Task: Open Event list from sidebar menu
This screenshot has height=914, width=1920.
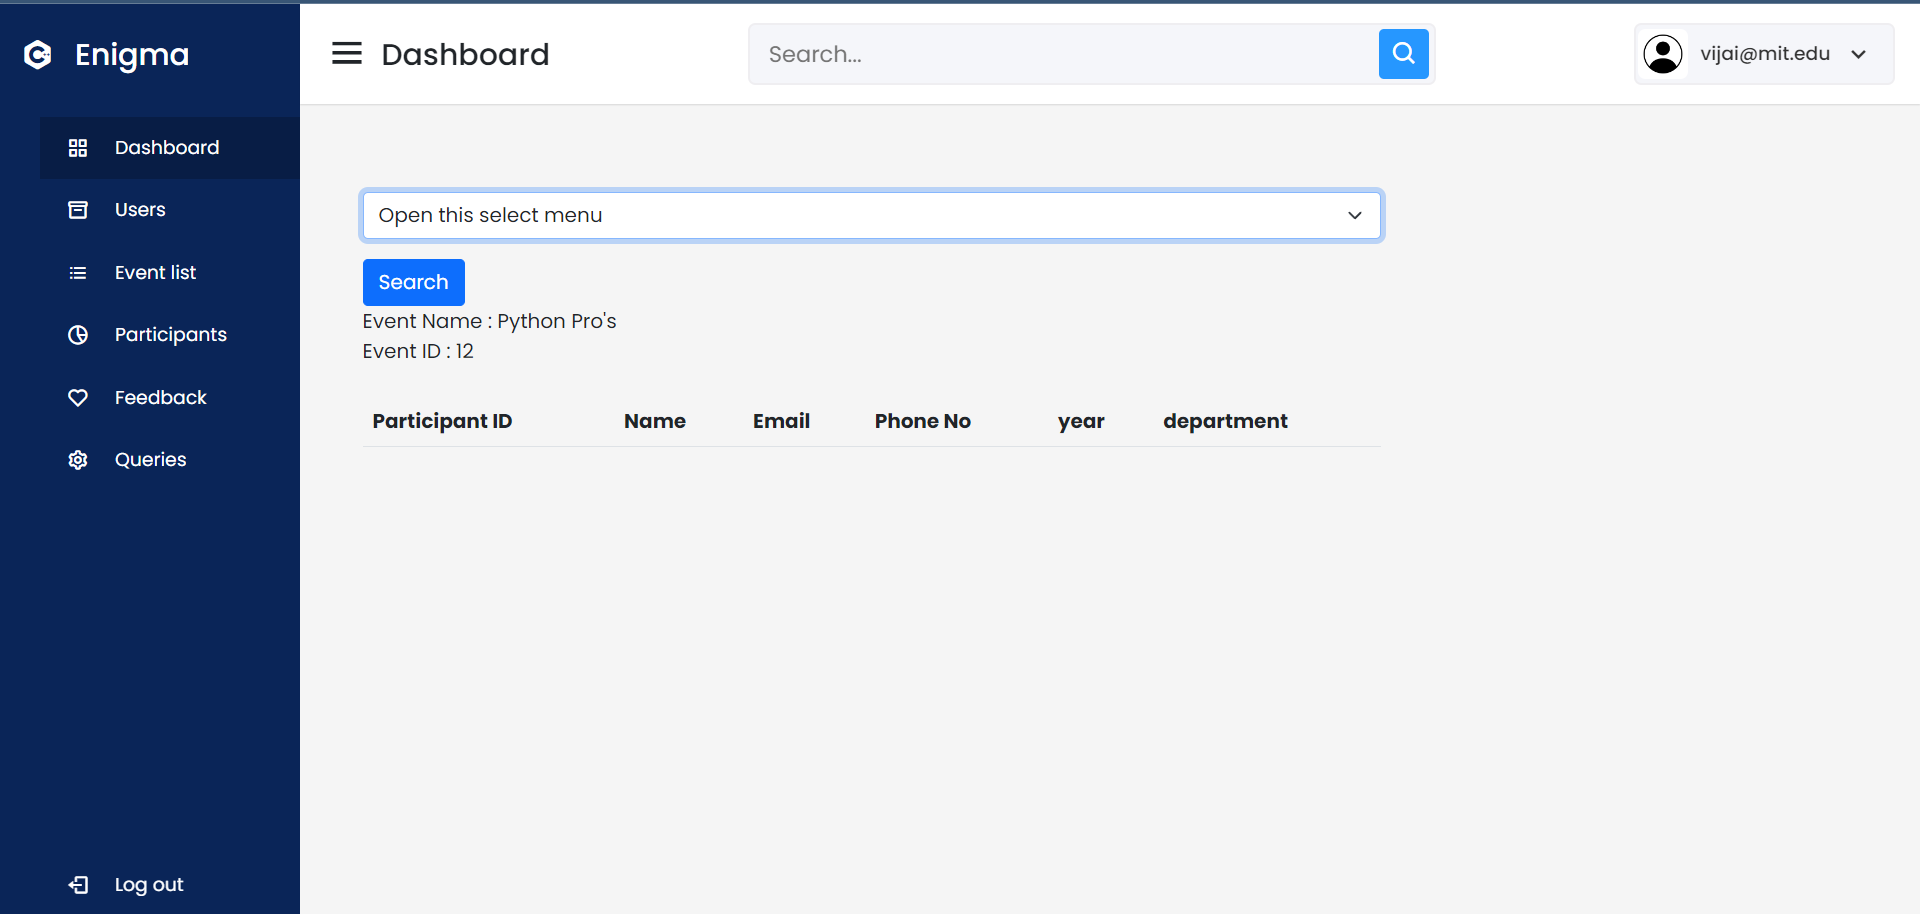Action: pyautogui.click(x=170, y=273)
